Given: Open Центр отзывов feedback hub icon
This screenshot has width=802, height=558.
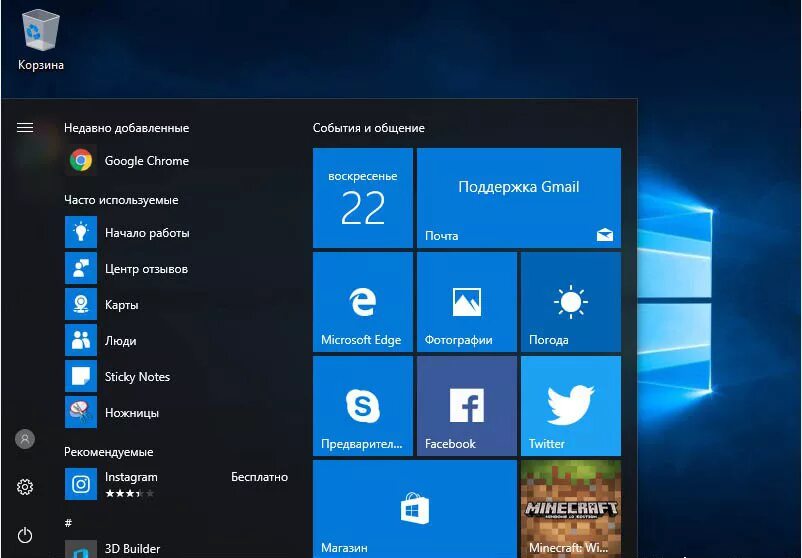Looking at the screenshot, I should [81, 268].
